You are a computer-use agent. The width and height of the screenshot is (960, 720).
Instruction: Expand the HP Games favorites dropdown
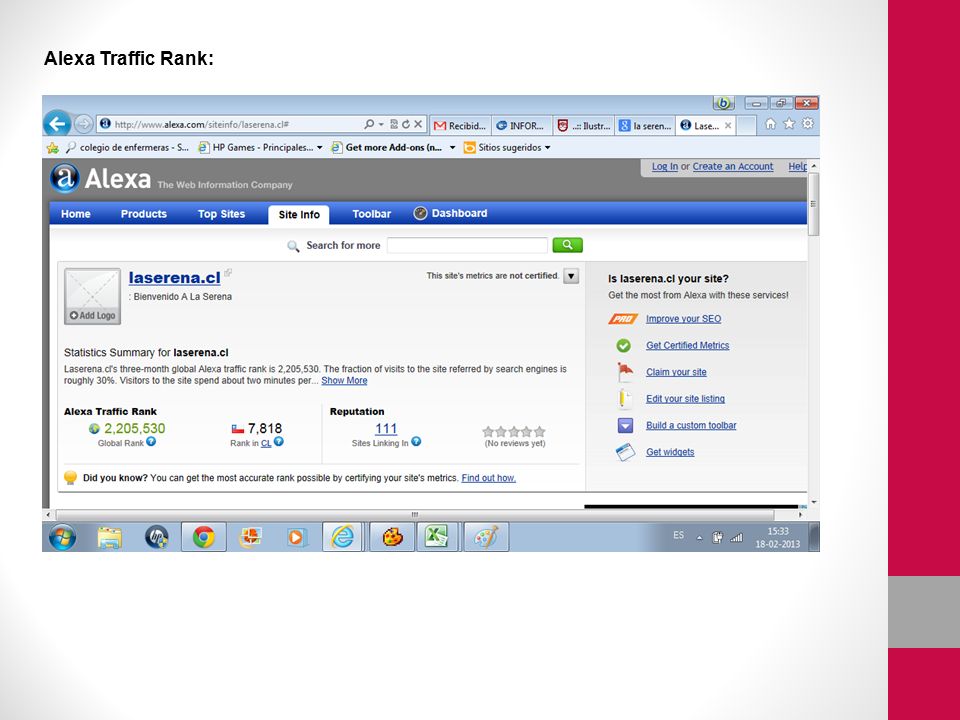[320, 148]
